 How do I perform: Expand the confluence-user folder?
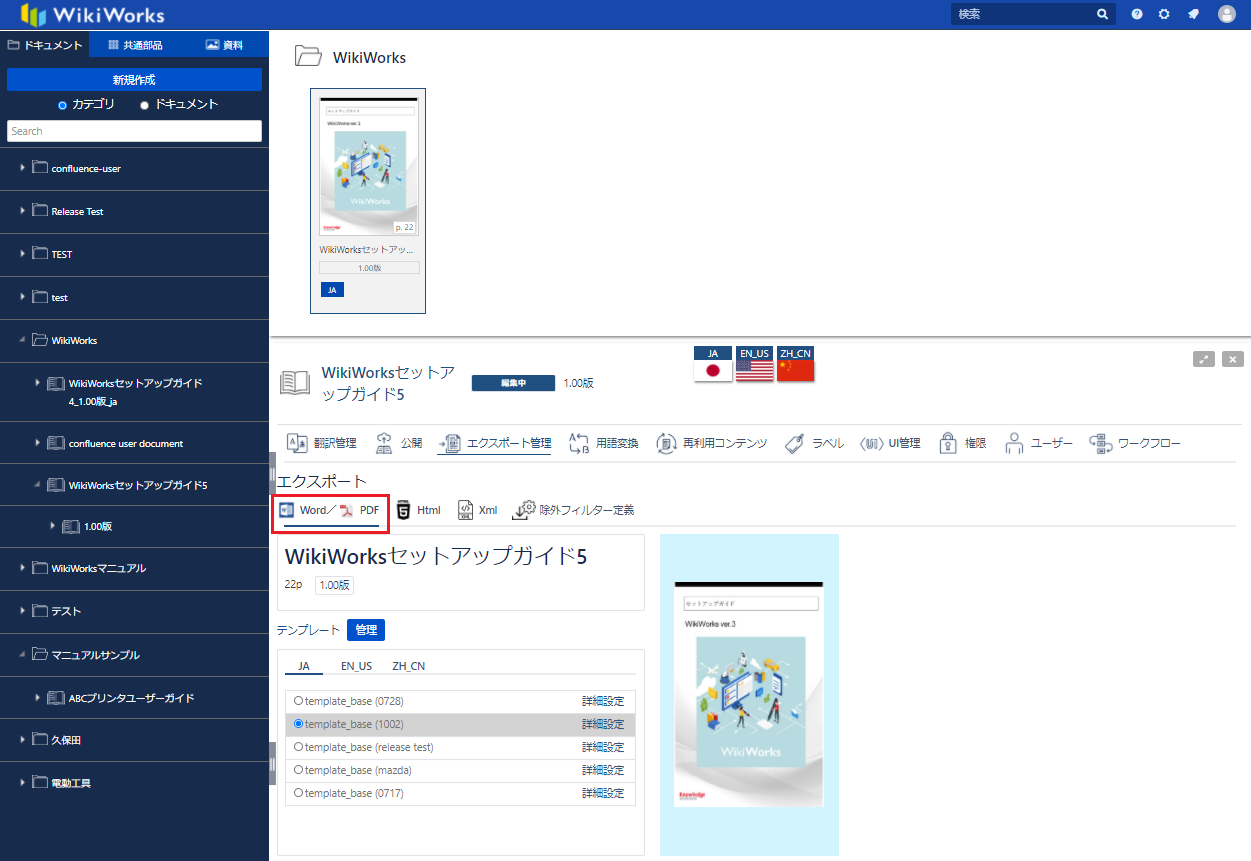[23, 168]
